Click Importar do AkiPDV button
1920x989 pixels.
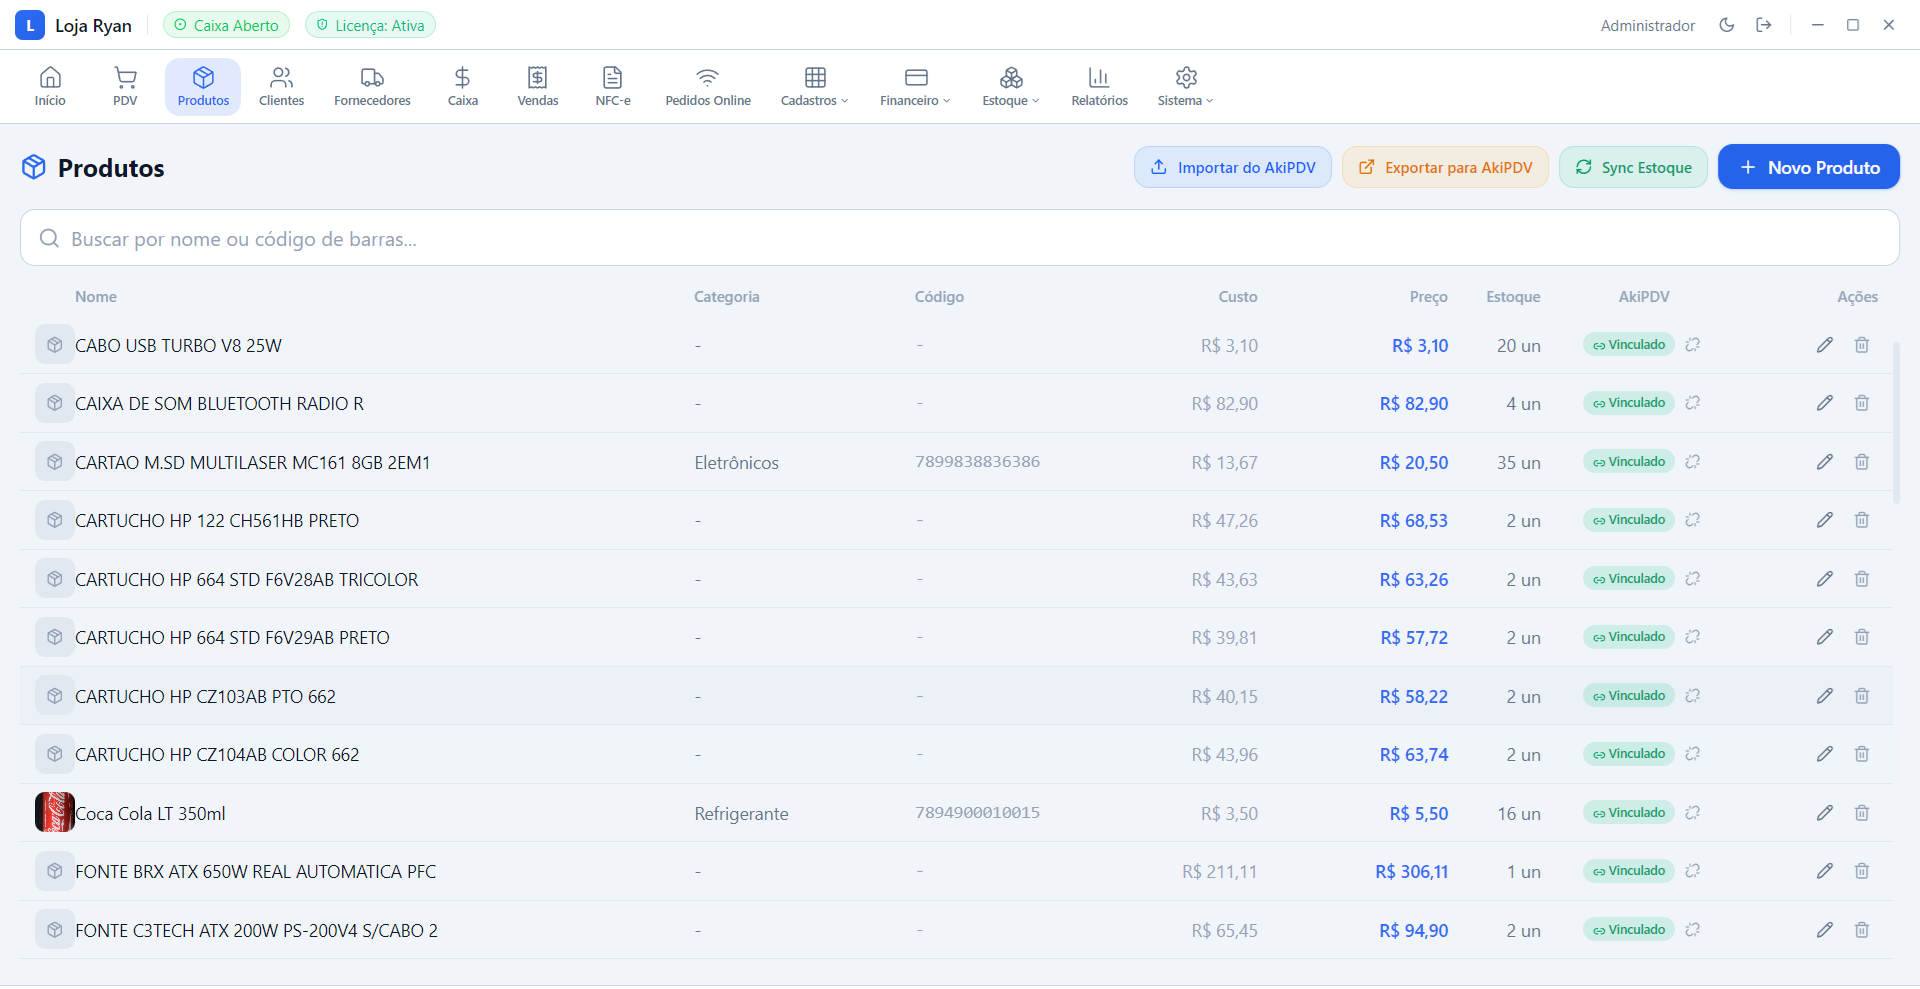(x=1232, y=167)
